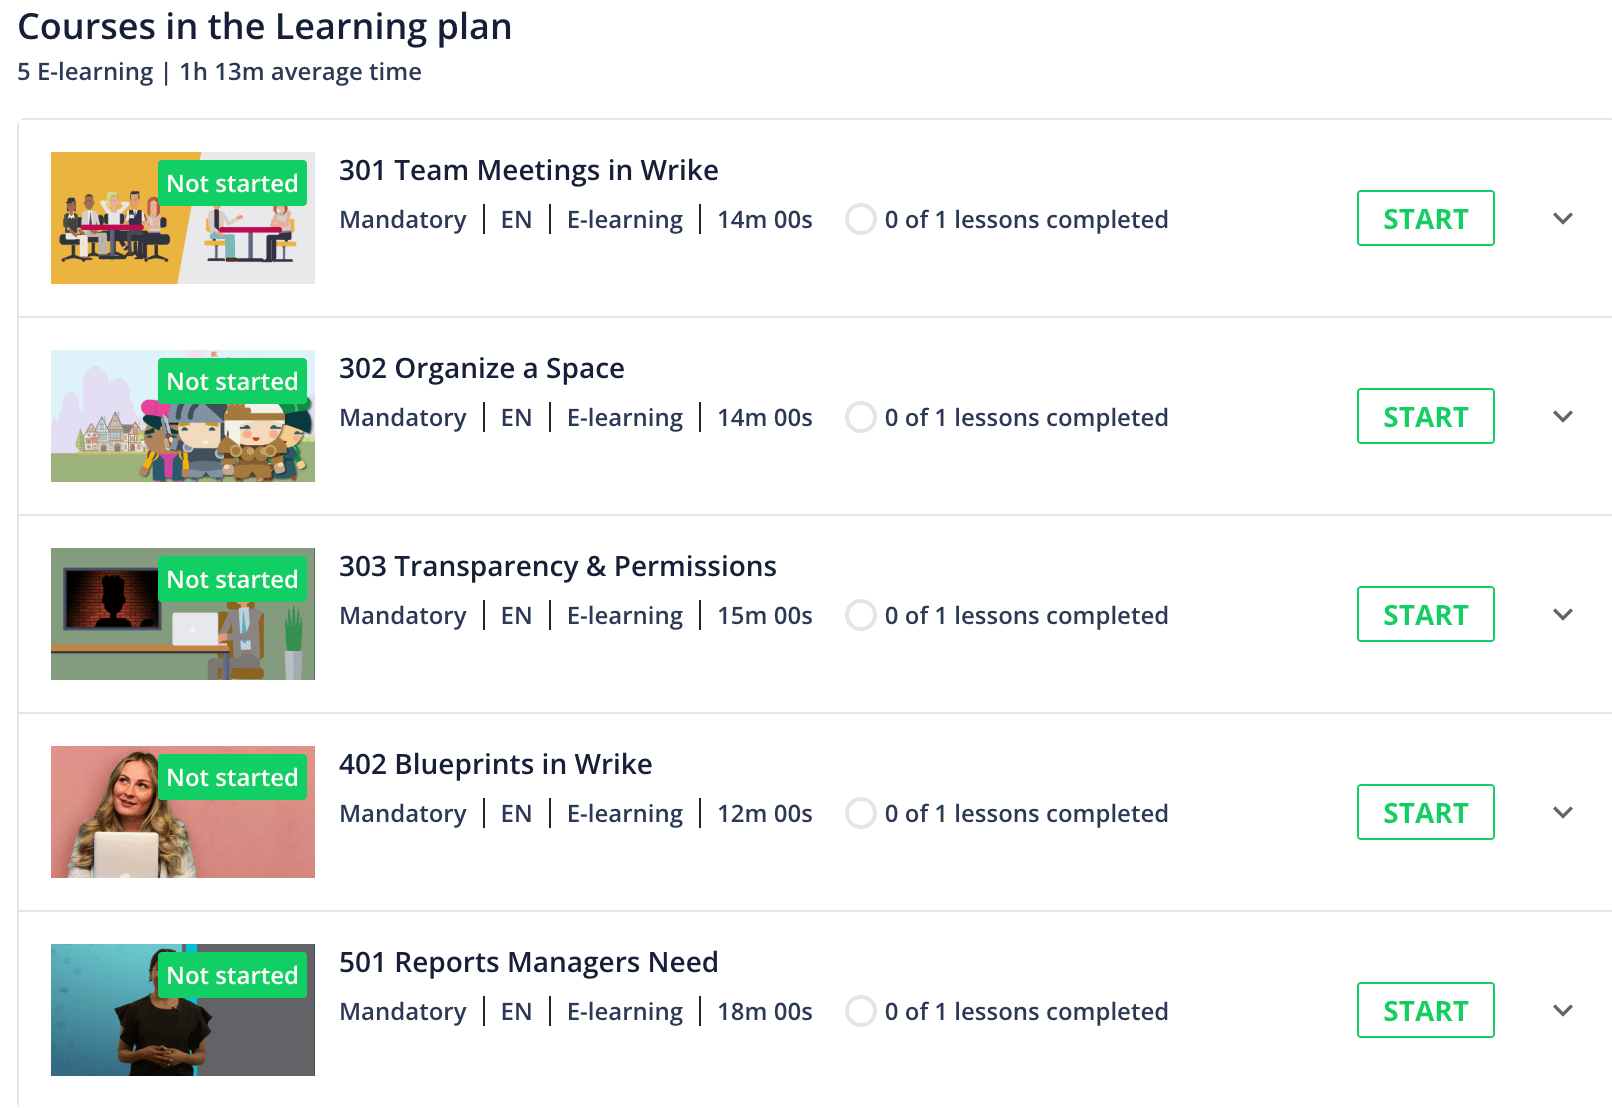Open the "302 Organize a Space" title
1612x1108 pixels.
pos(482,368)
